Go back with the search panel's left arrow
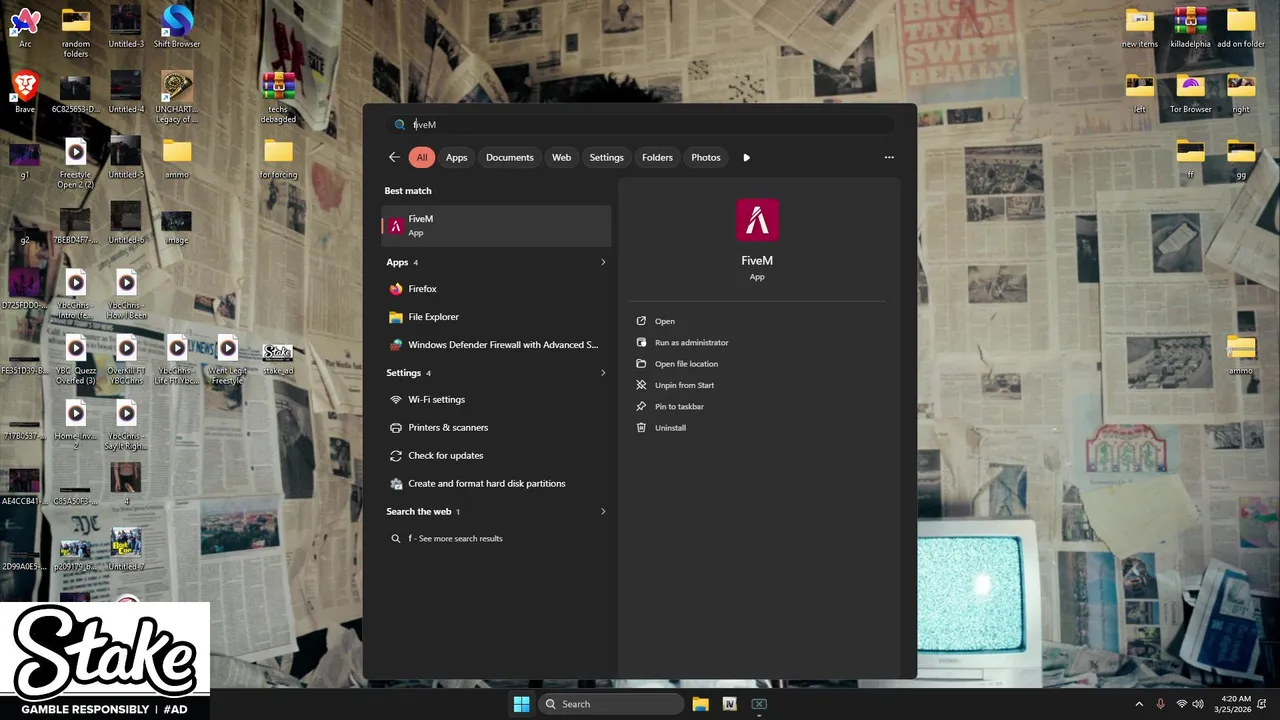 point(394,157)
